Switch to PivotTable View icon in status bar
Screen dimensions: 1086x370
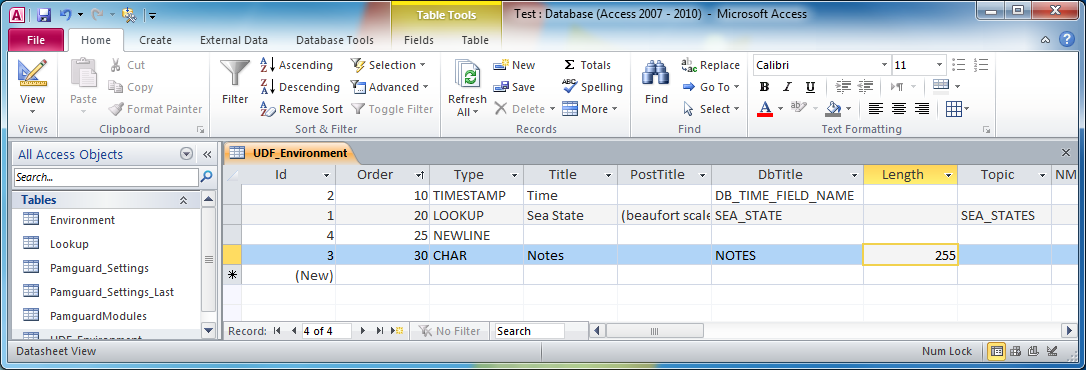pyautogui.click(x=1015, y=351)
